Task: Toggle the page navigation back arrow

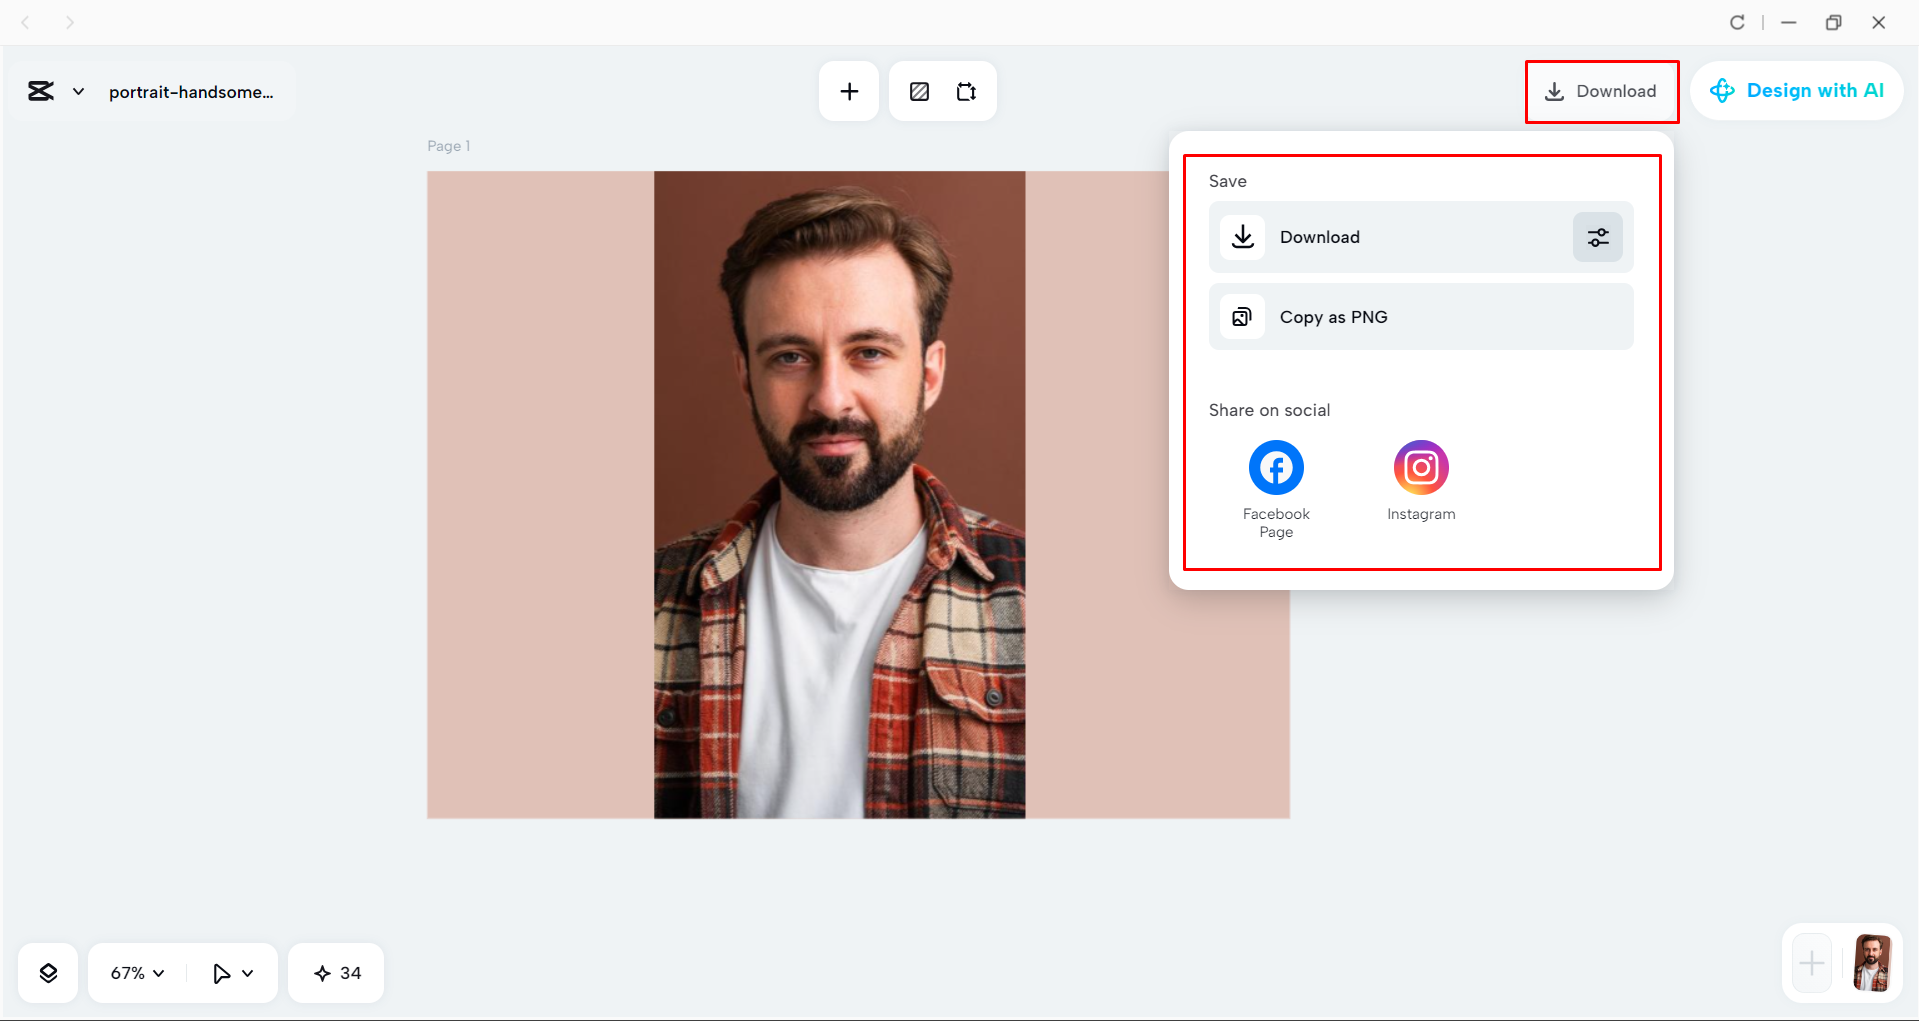Action: [x=25, y=21]
